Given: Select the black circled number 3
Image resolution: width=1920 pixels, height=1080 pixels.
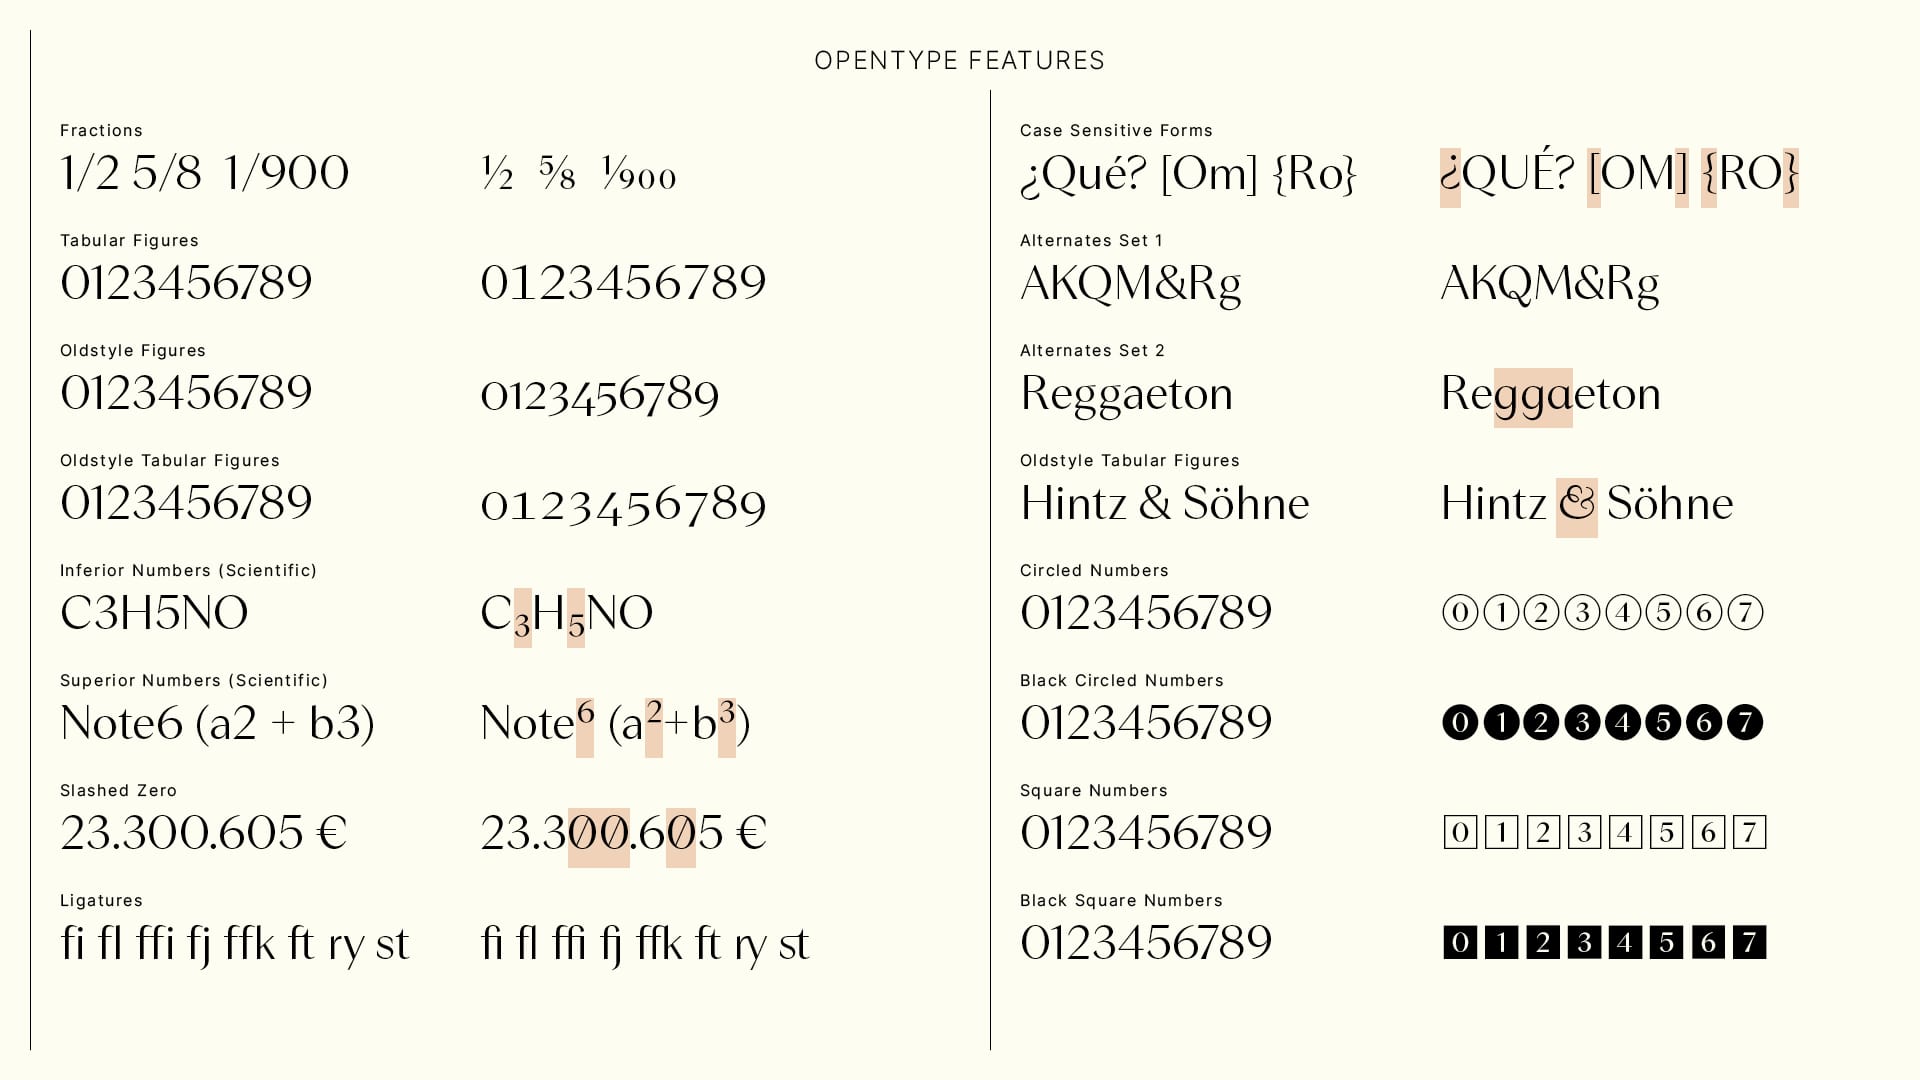Looking at the screenshot, I should pyautogui.click(x=1582, y=722).
